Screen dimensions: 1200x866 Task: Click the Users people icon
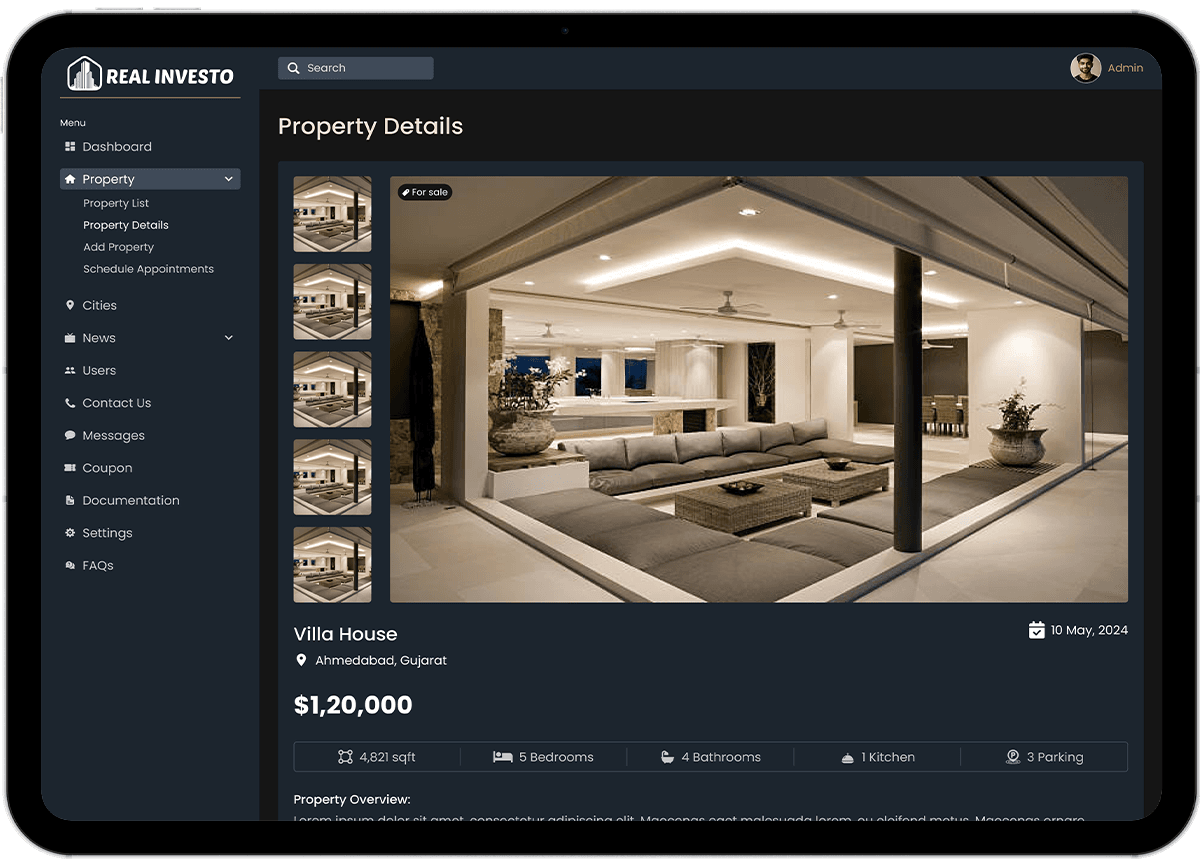click(70, 370)
